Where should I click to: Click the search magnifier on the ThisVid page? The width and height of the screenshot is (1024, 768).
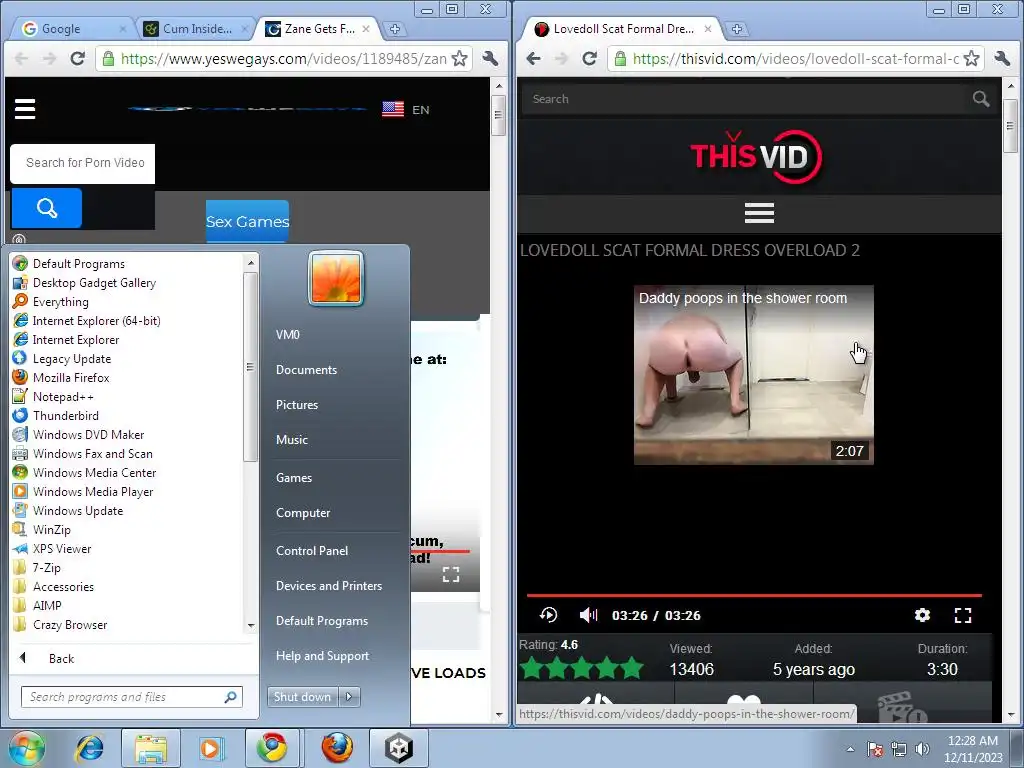(x=980, y=99)
